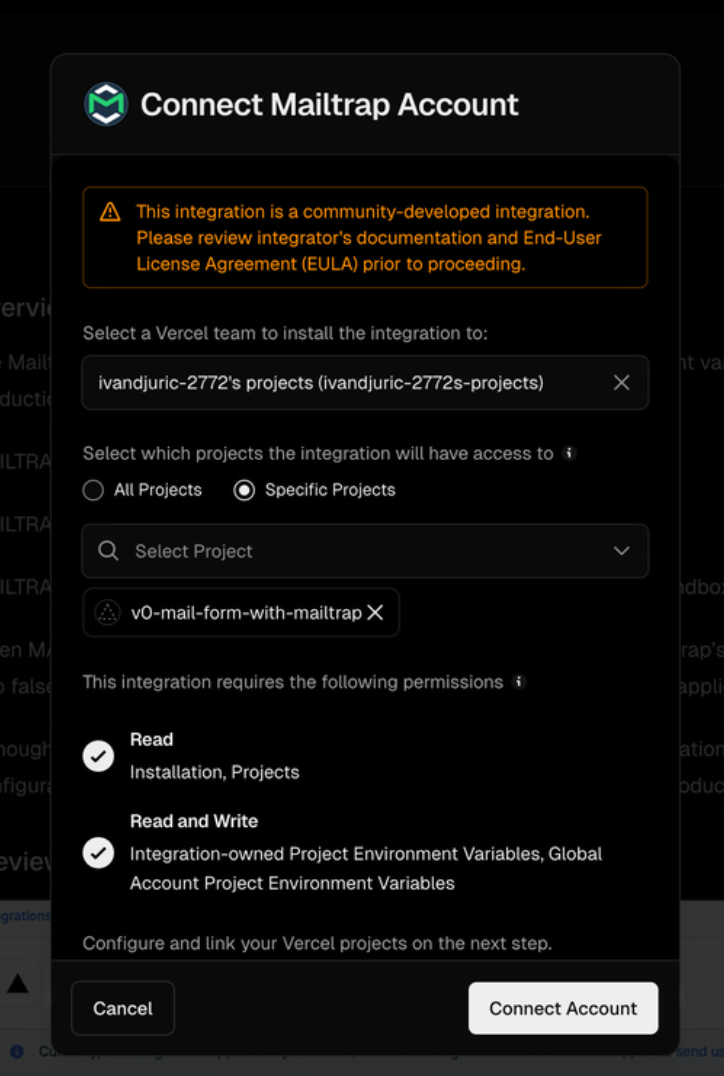Click the Cancel button
Screen dimensions: 724x1076
coord(122,1008)
